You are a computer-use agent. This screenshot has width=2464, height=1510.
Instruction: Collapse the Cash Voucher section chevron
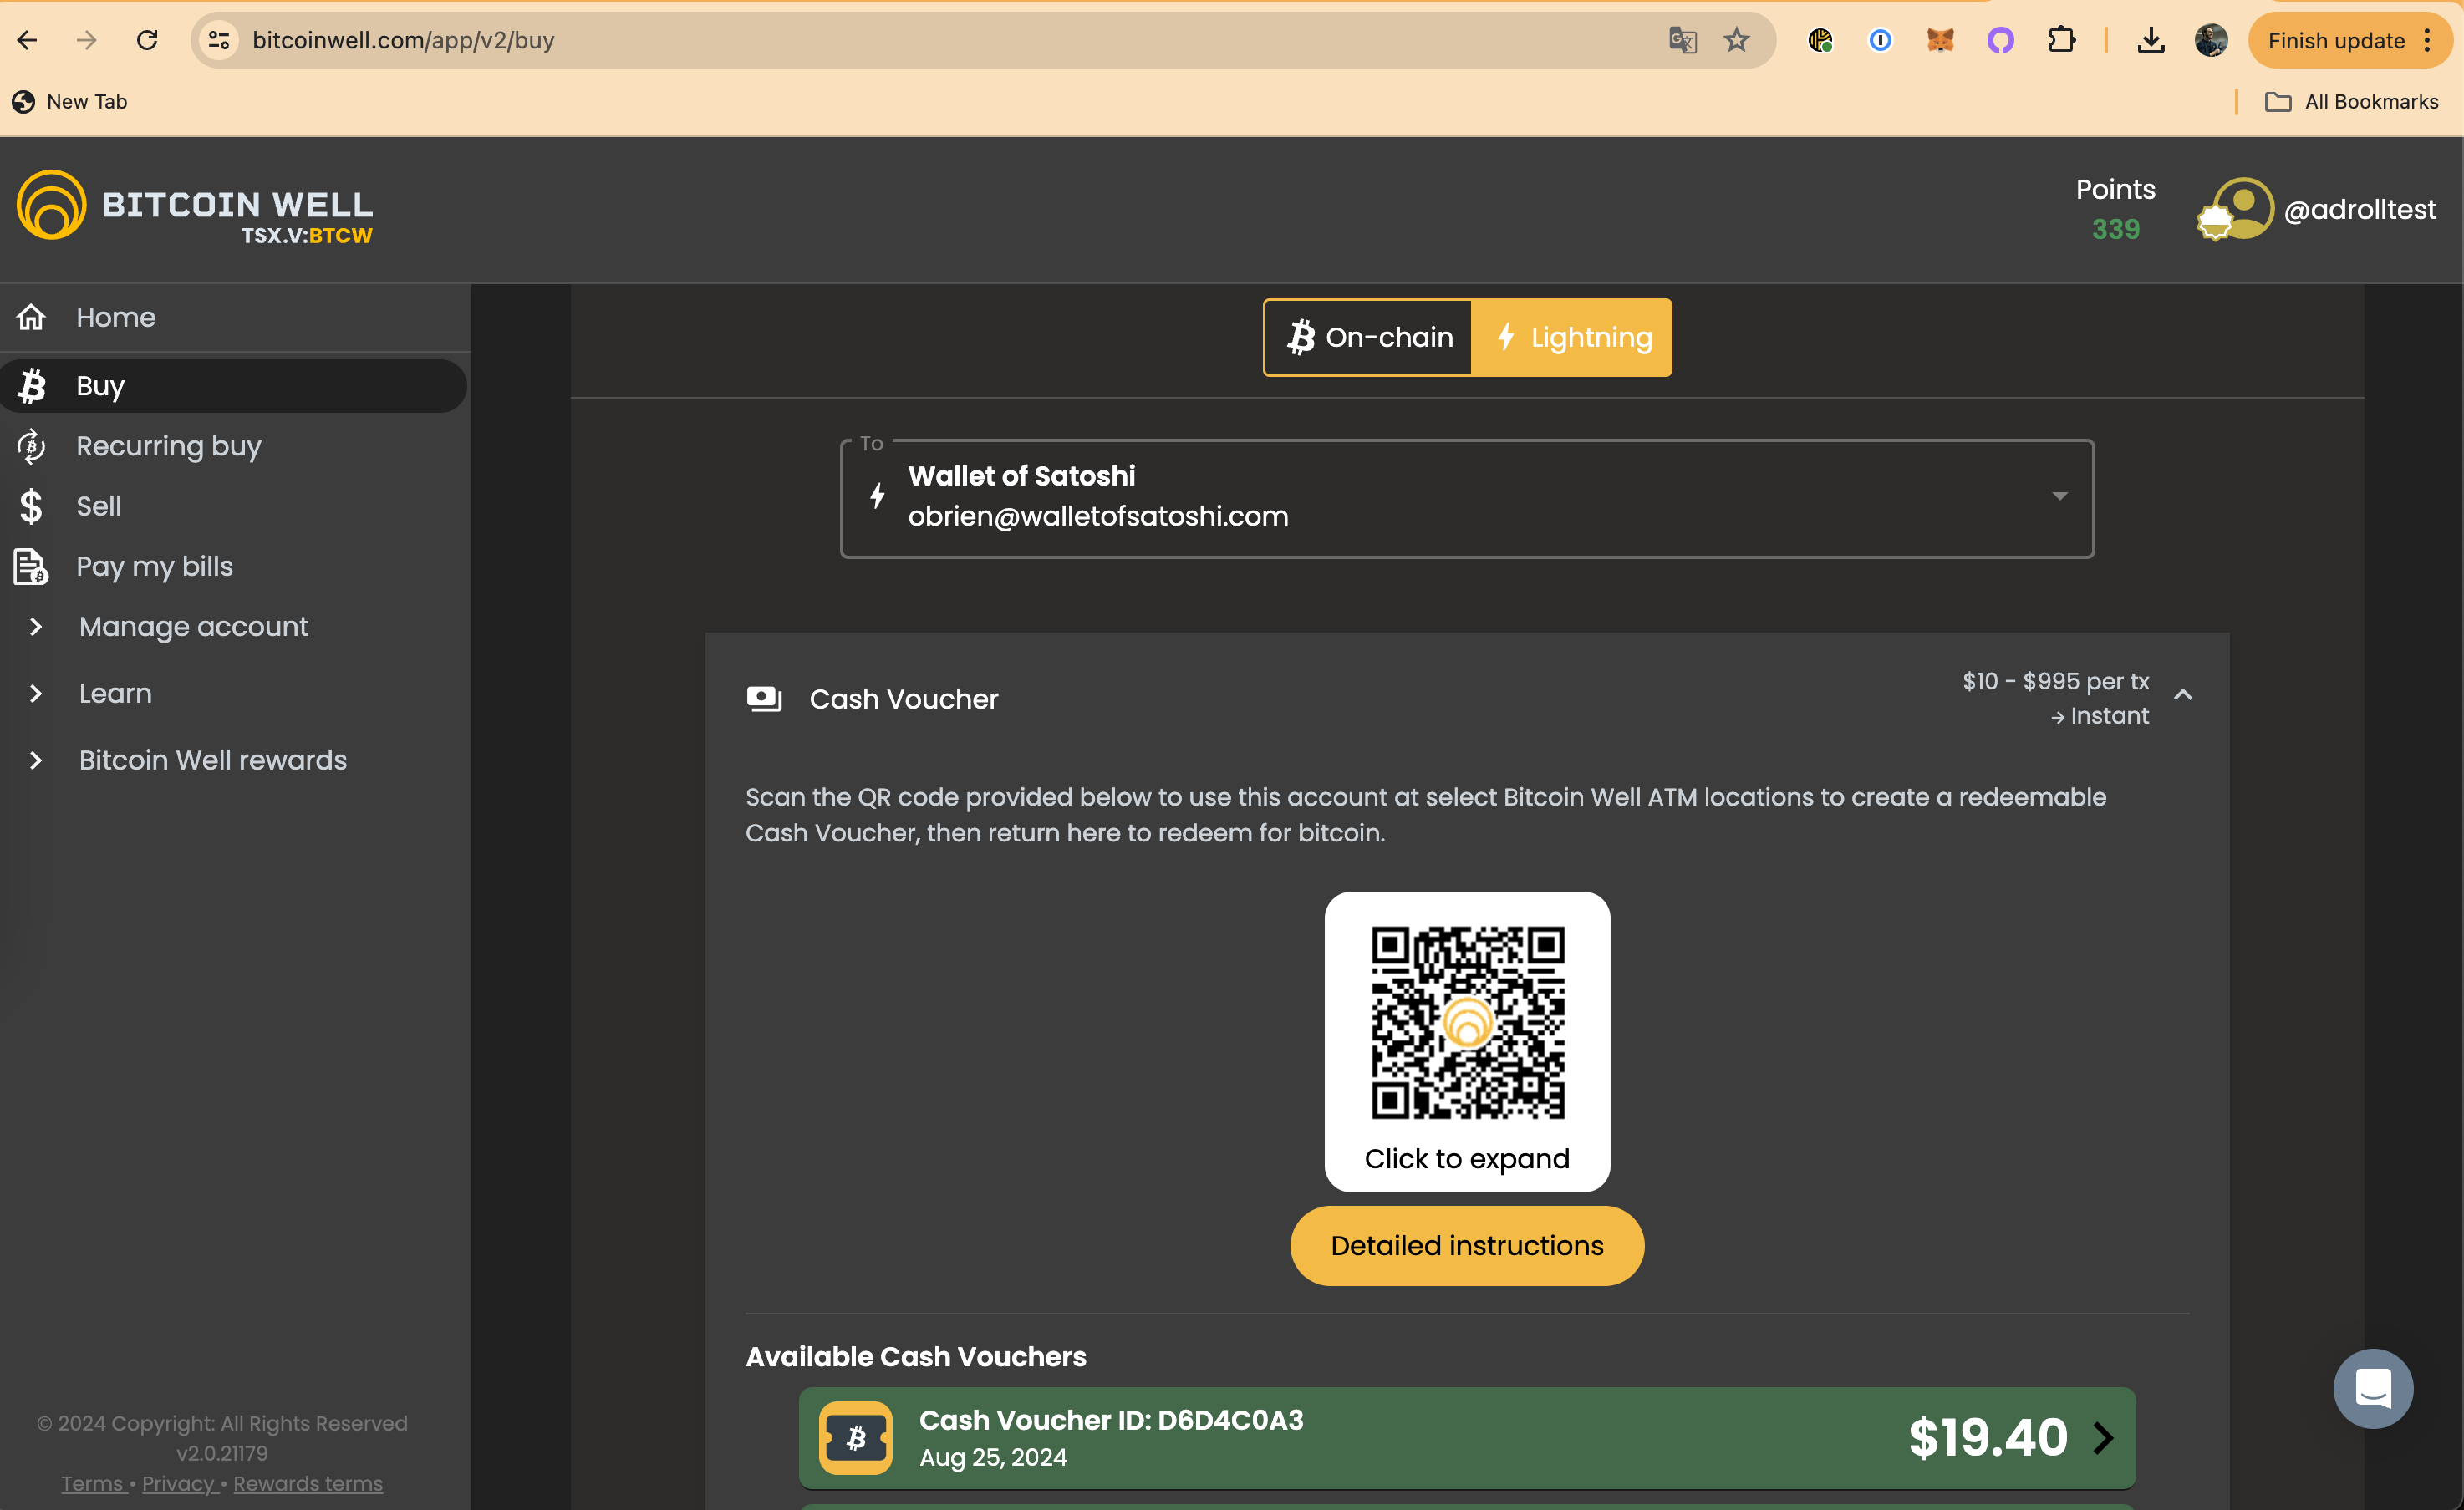click(2183, 695)
